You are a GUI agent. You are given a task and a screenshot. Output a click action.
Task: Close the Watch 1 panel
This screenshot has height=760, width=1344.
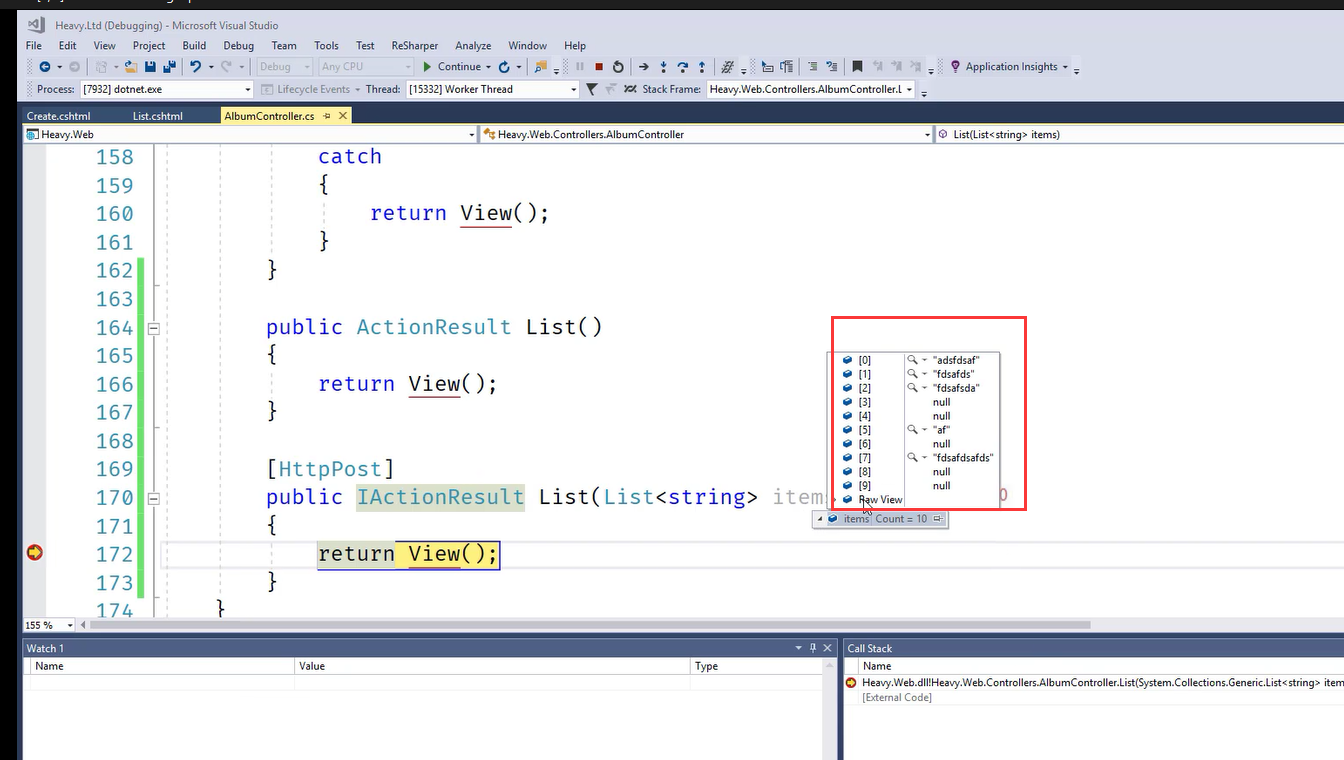click(828, 648)
